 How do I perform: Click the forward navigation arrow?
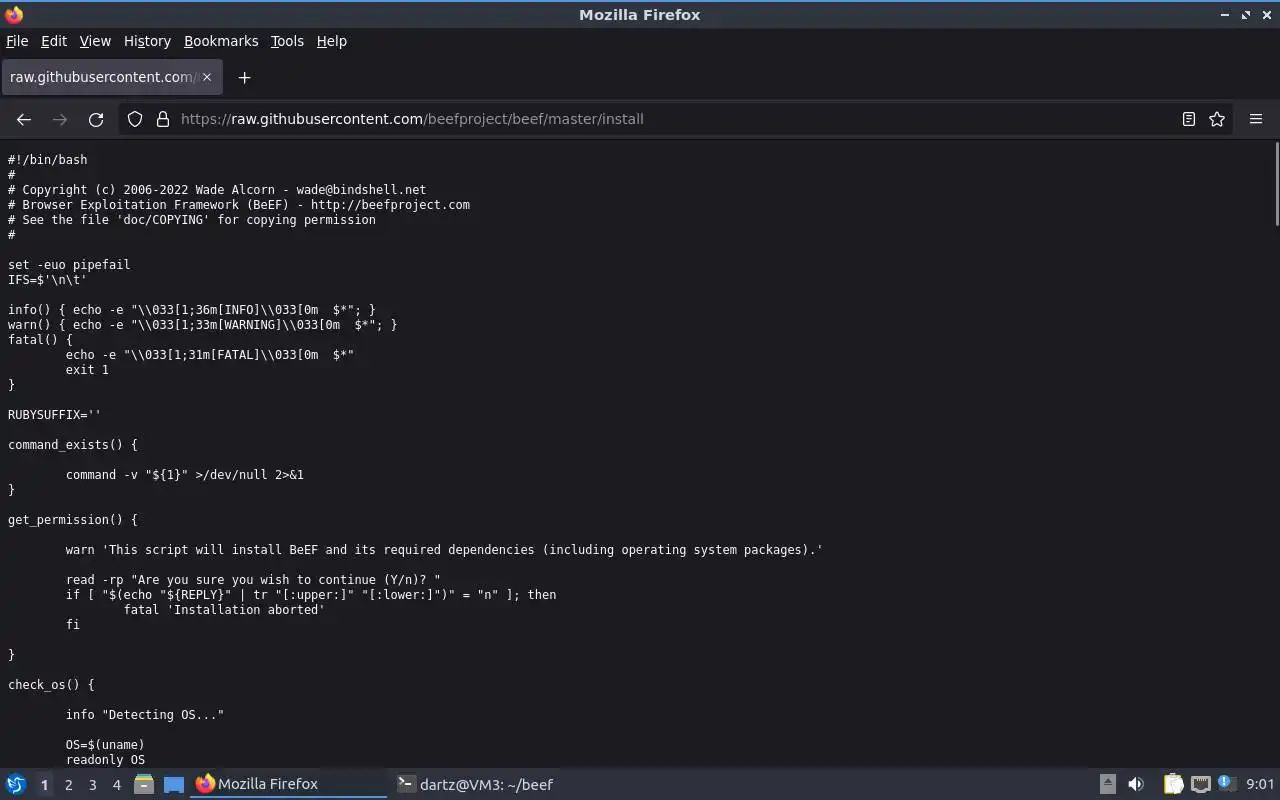(60, 119)
